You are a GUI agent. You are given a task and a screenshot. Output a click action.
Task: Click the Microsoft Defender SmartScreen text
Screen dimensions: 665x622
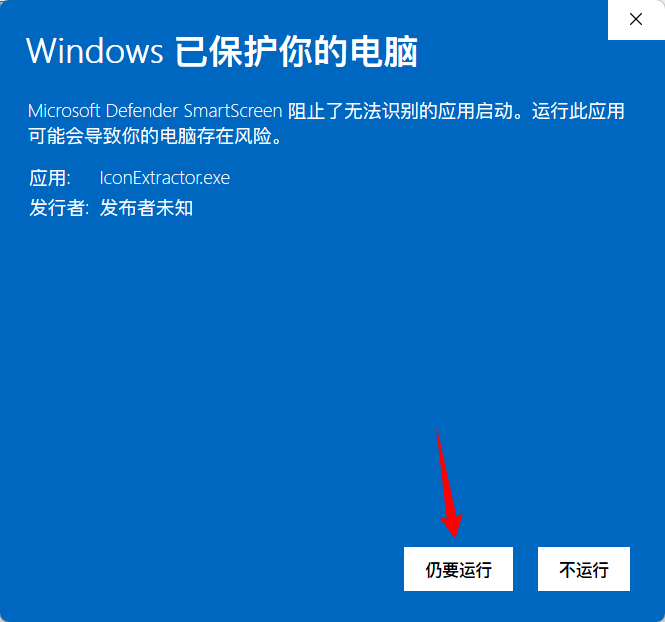[x=155, y=111]
